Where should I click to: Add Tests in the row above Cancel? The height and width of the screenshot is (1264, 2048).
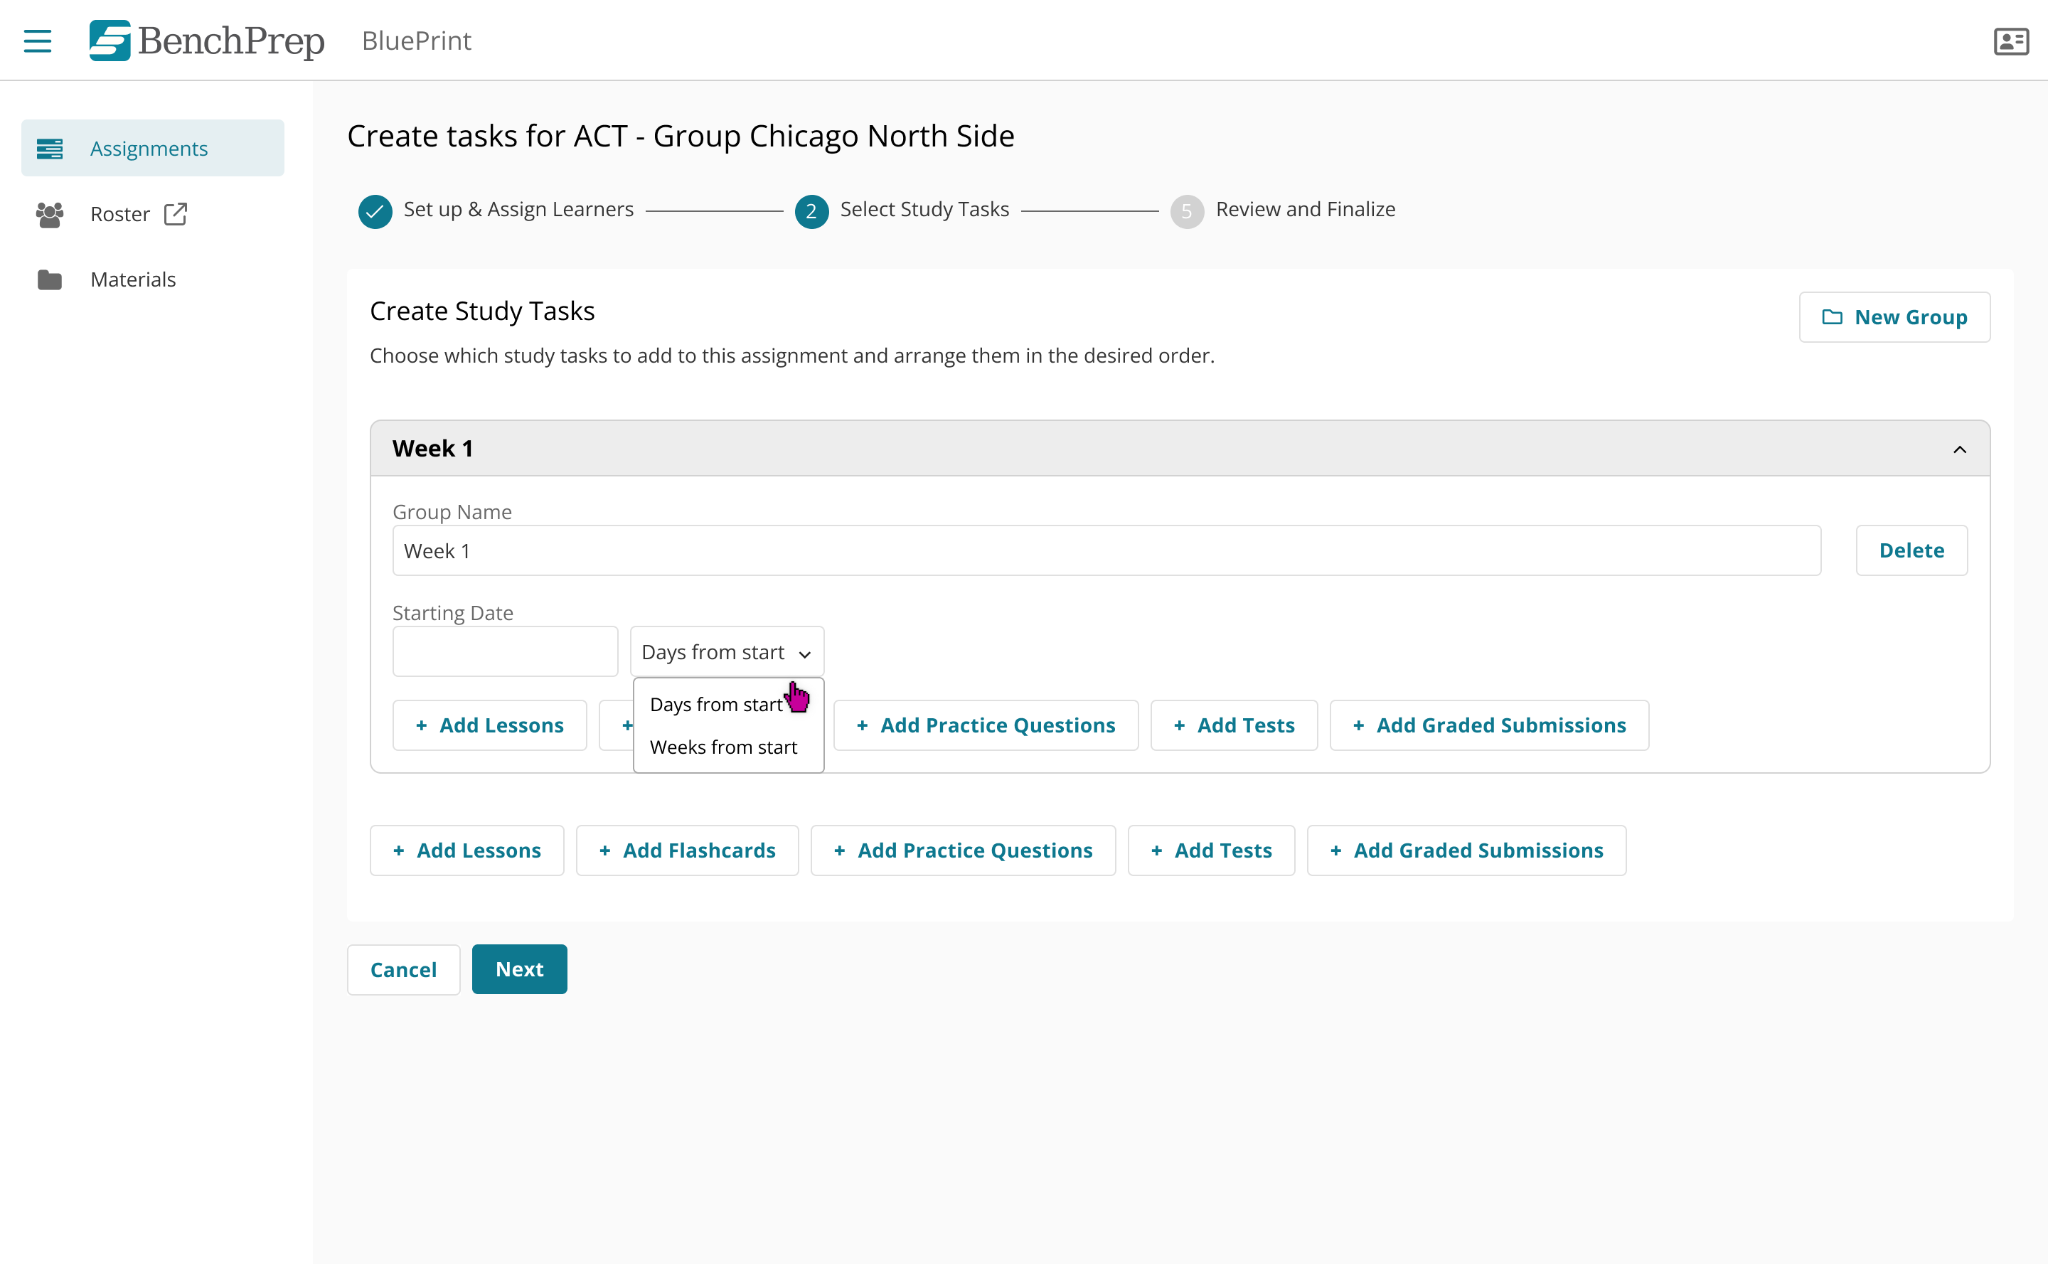[x=1211, y=850]
